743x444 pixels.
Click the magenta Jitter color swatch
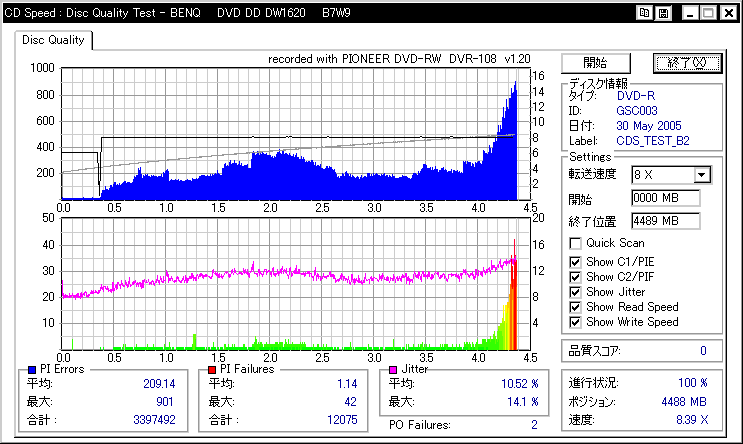(393, 370)
